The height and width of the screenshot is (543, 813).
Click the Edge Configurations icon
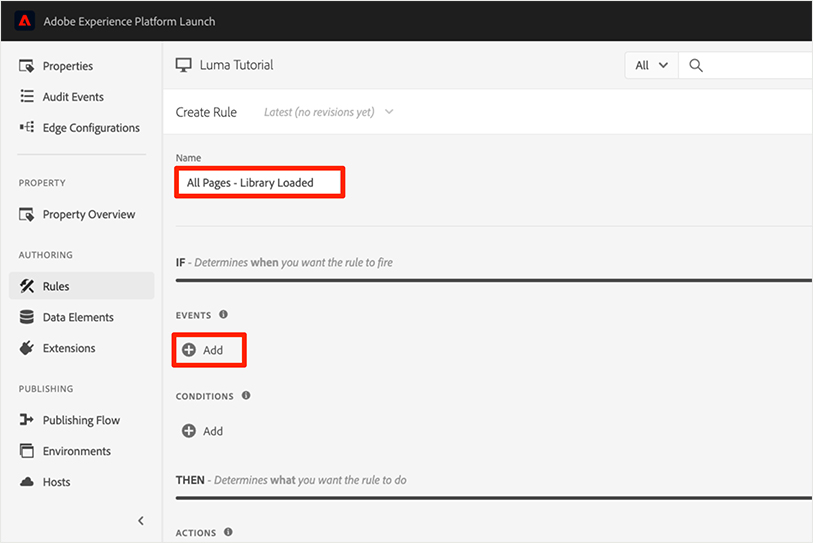[x=26, y=127]
